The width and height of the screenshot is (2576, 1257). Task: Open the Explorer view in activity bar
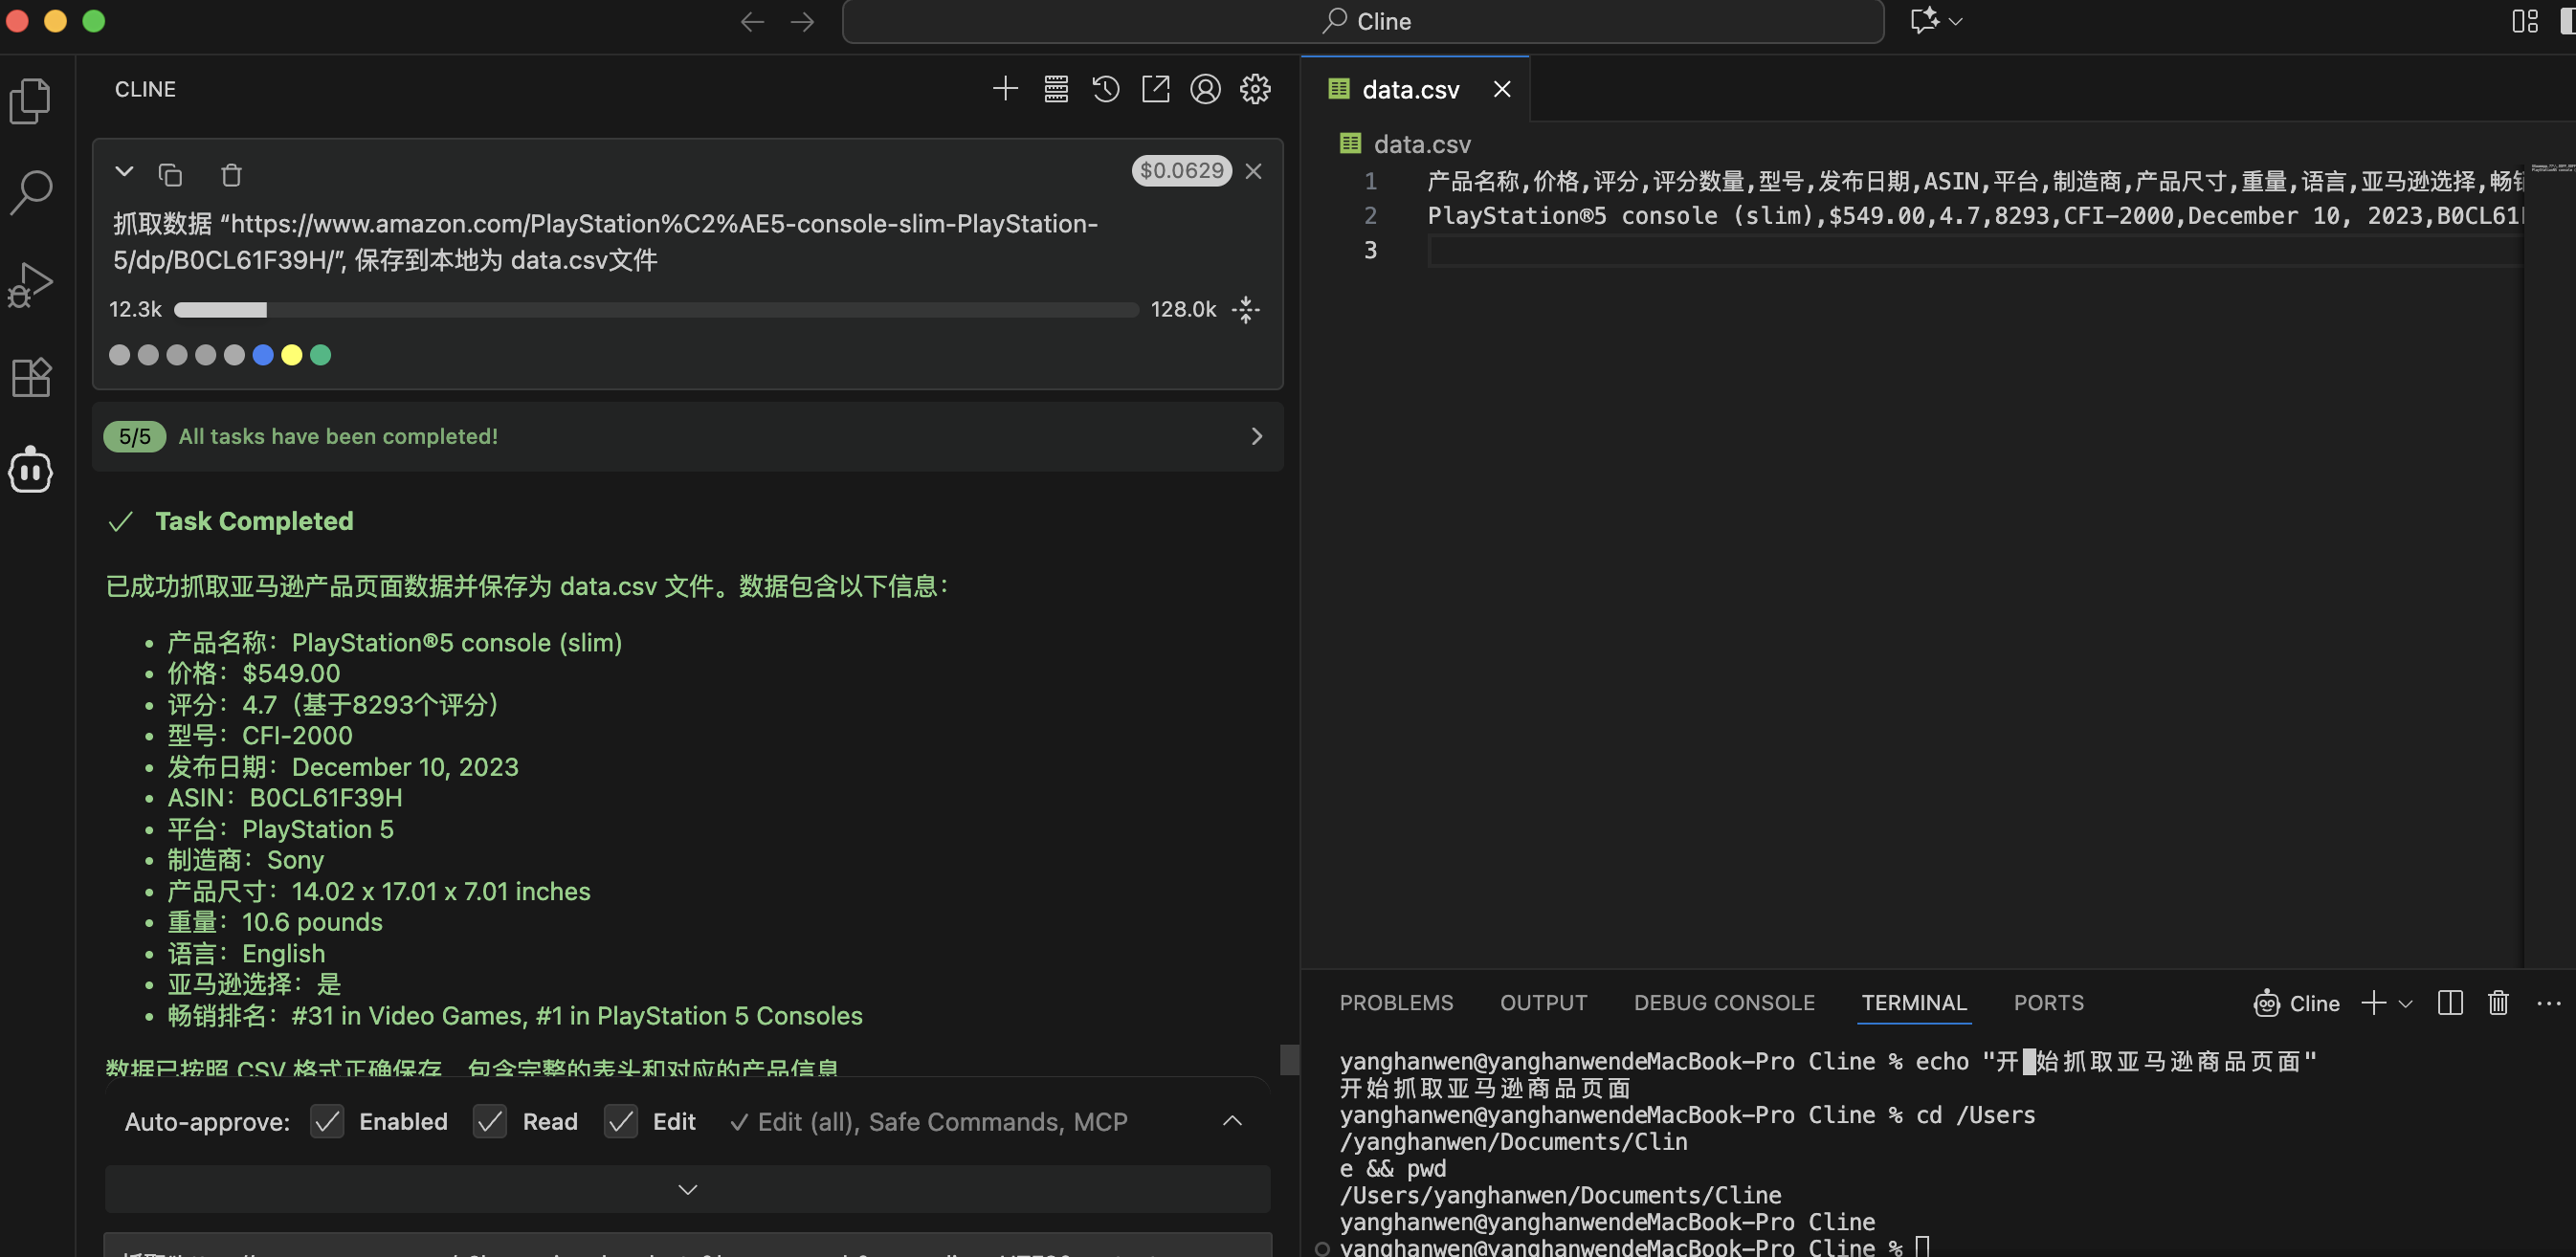(x=30, y=100)
